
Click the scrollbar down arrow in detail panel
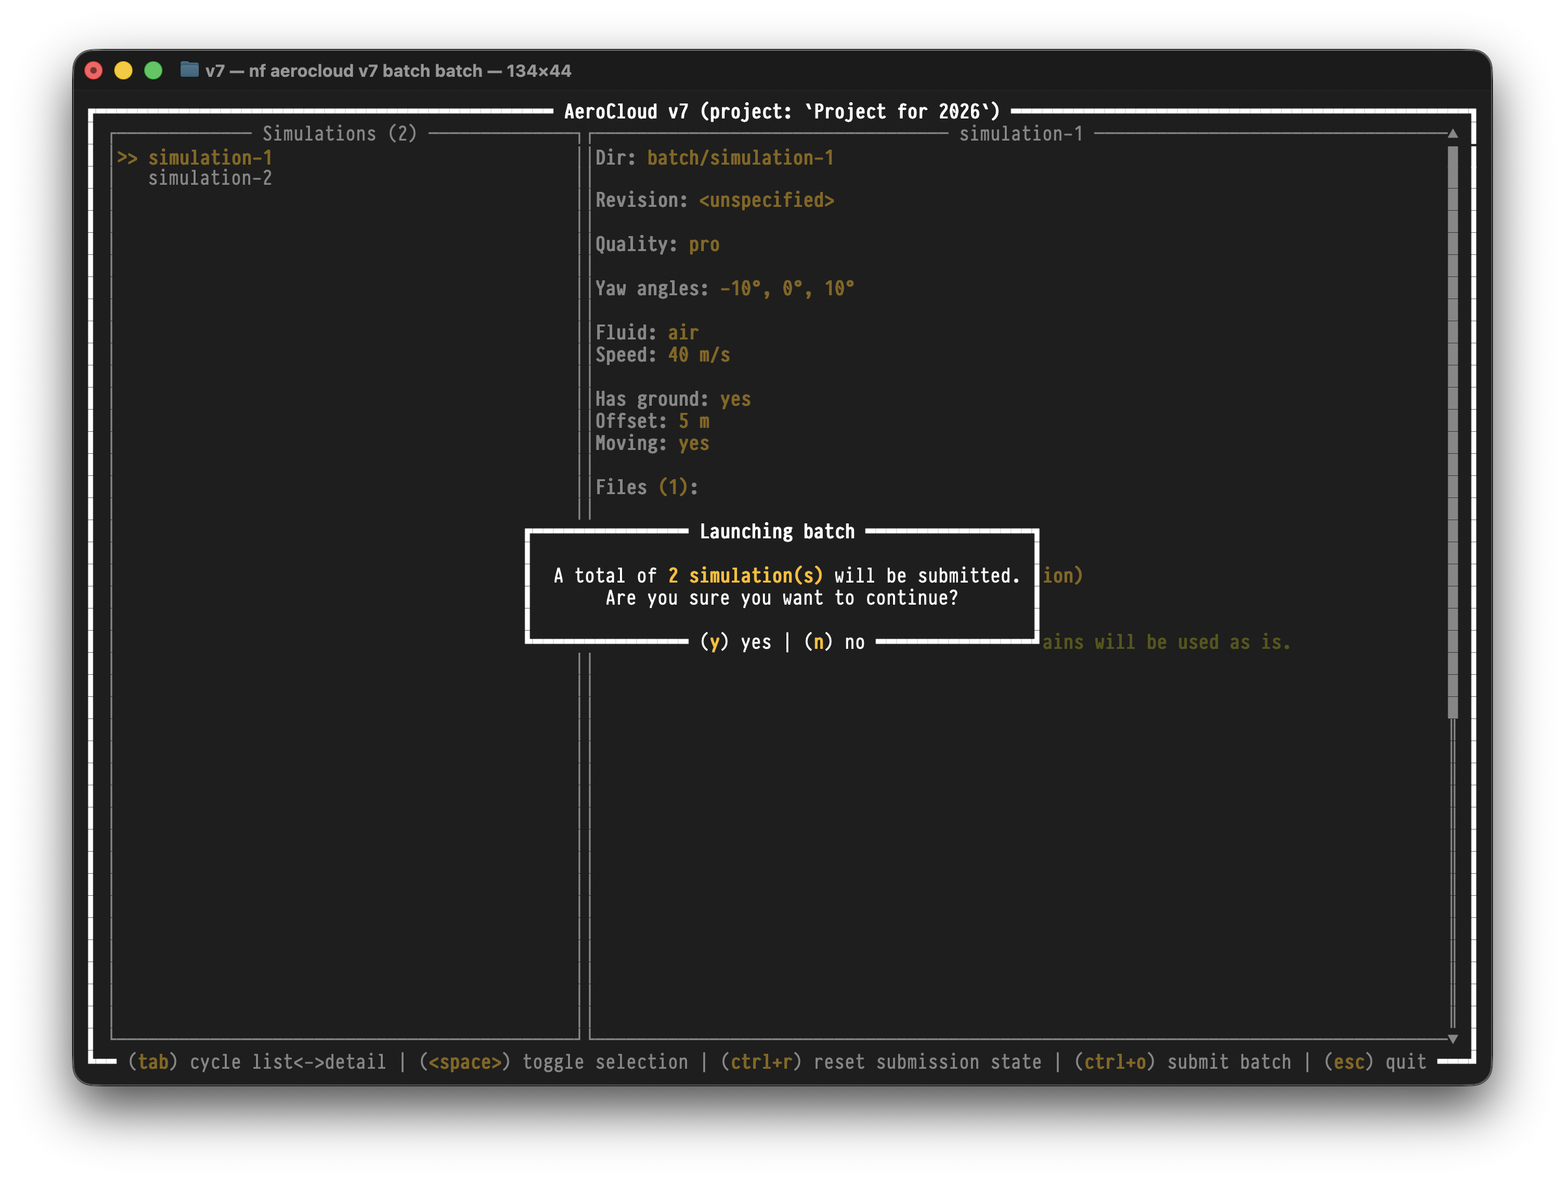(1453, 1039)
